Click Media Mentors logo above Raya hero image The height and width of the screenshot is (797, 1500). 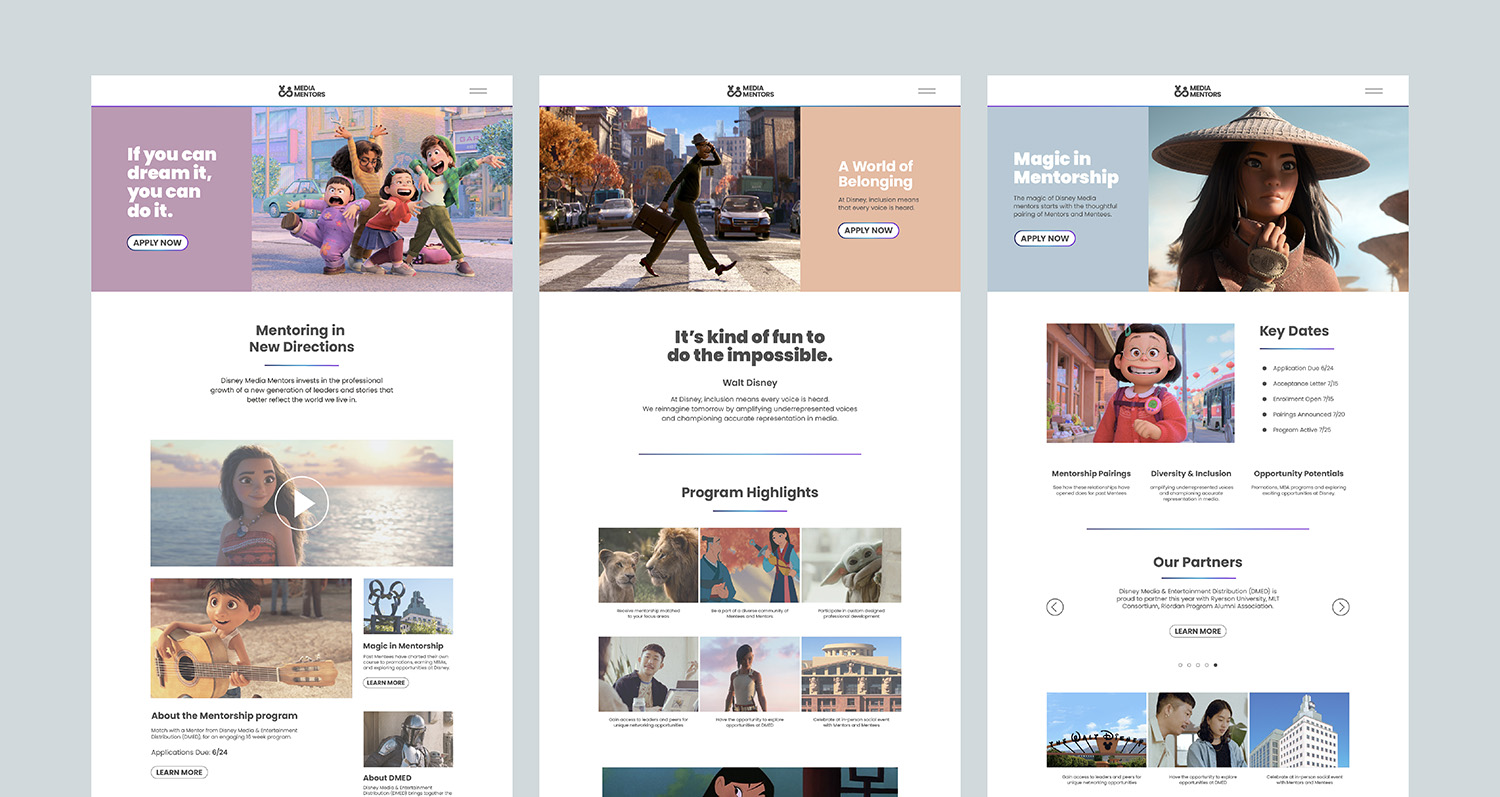1198,91
